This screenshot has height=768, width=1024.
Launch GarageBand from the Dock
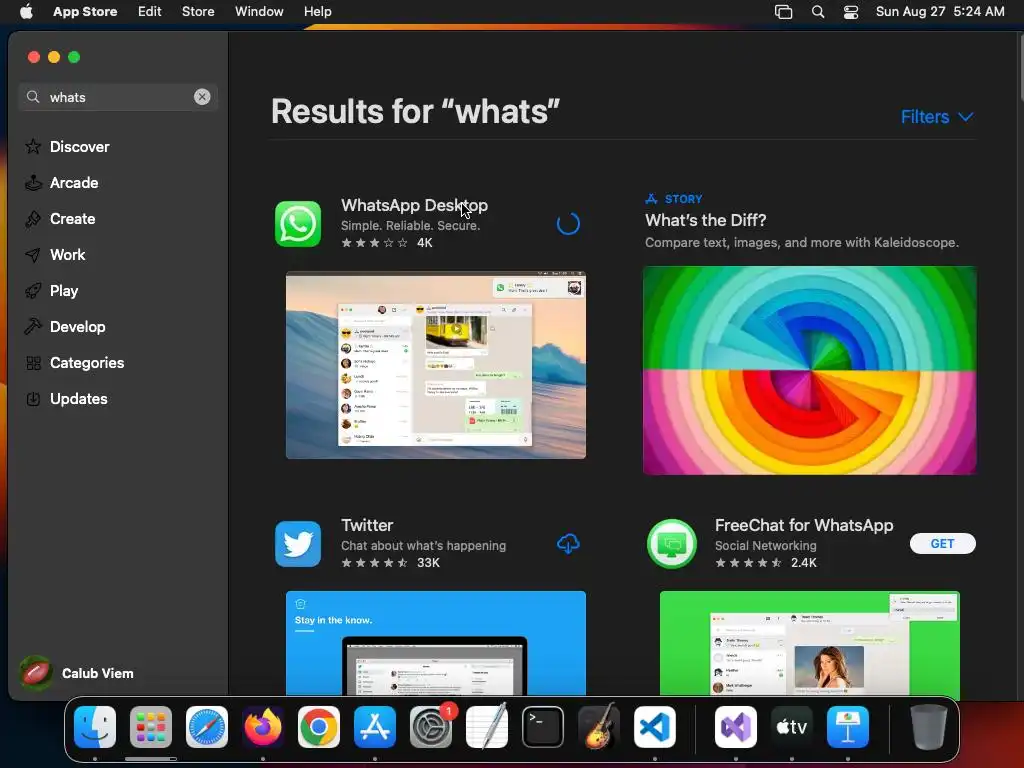coord(599,727)
